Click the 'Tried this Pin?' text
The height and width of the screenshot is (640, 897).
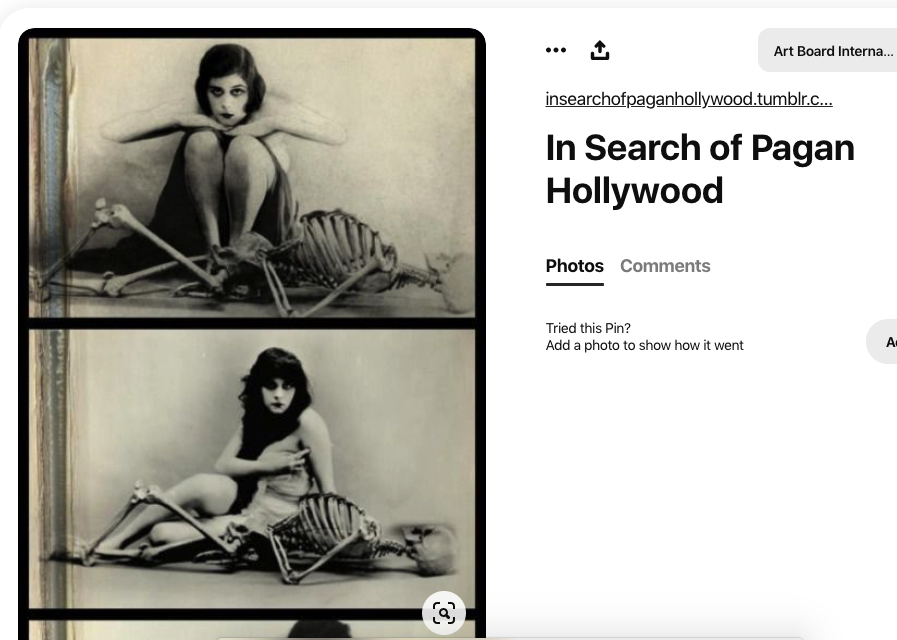point(588,328)
